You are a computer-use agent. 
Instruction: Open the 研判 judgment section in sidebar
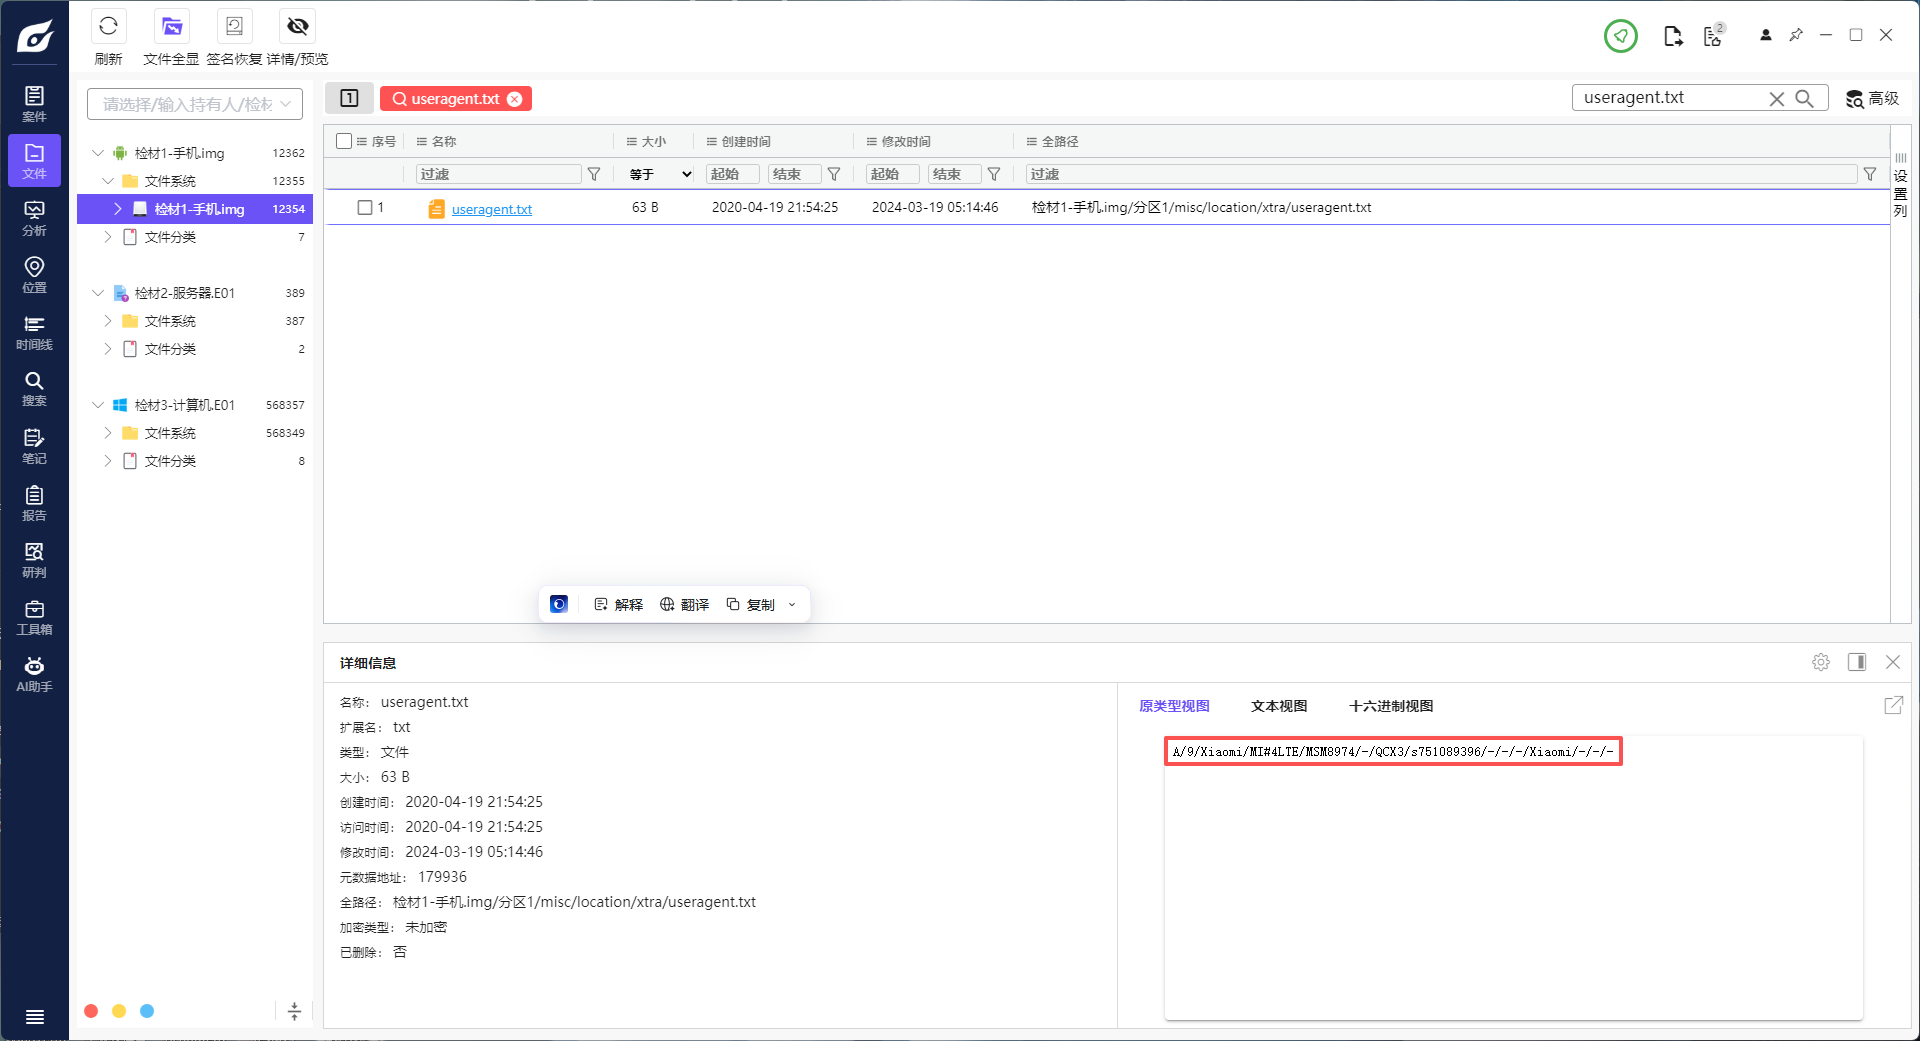(34, 560)
